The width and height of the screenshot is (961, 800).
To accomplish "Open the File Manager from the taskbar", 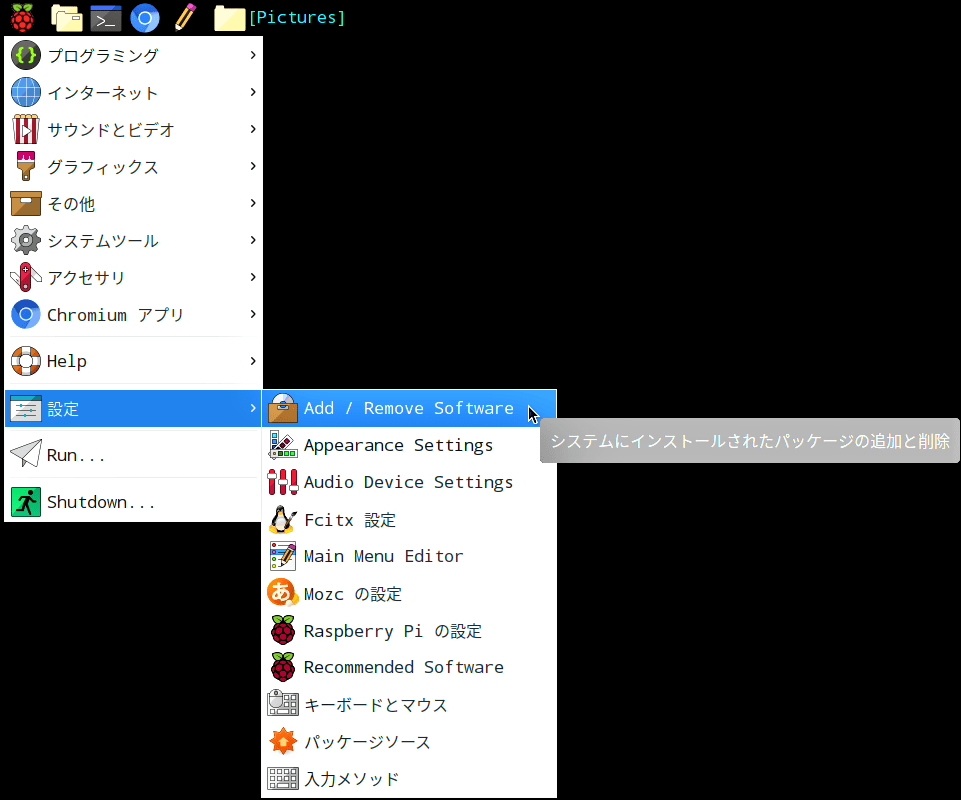I will (x=67, y=18).
